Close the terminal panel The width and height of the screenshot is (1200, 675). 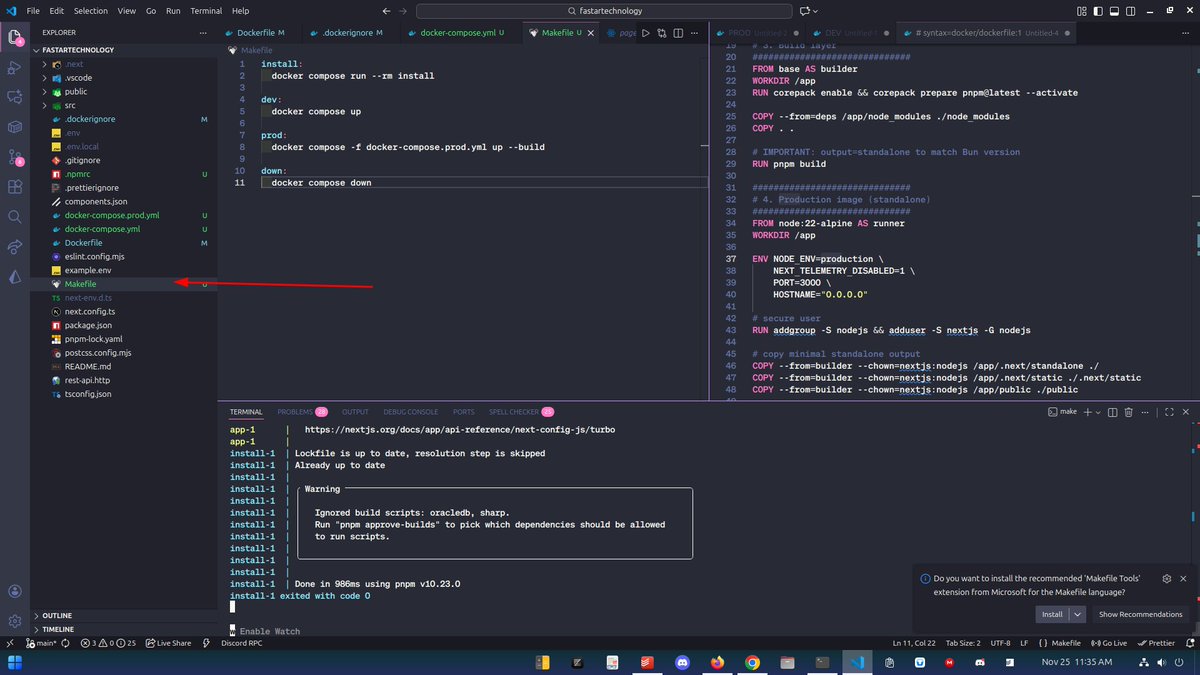1184,411
